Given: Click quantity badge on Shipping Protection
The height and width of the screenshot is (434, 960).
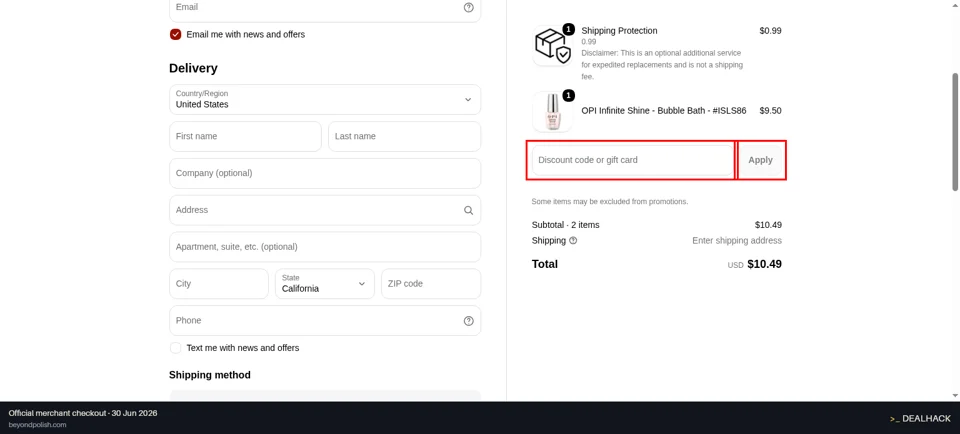Looking at the screenshot, I should point(569,29).
